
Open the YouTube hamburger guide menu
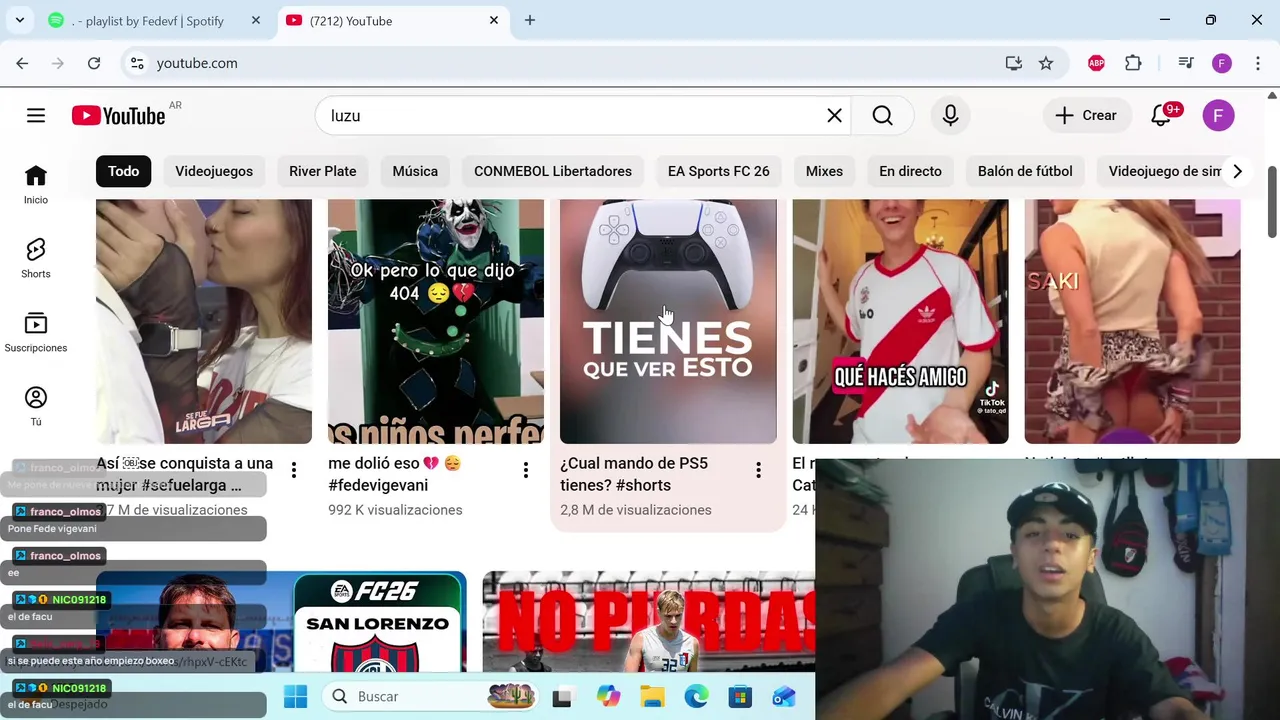[x=36, y=115]
